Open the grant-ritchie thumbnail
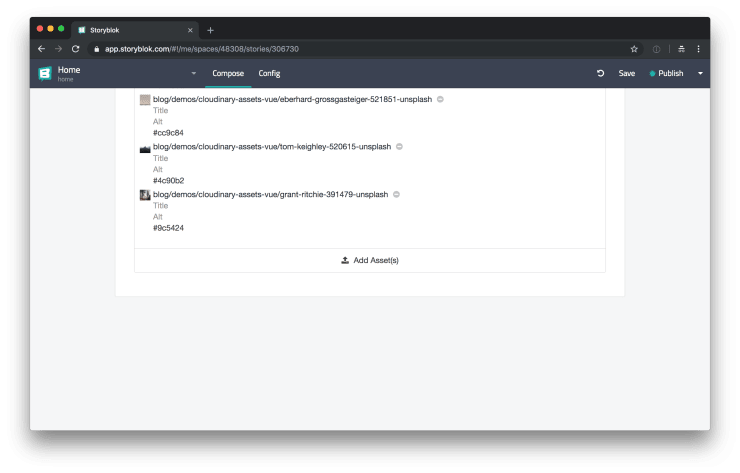Viewport: 740px width, 473px height. point(145,194)
